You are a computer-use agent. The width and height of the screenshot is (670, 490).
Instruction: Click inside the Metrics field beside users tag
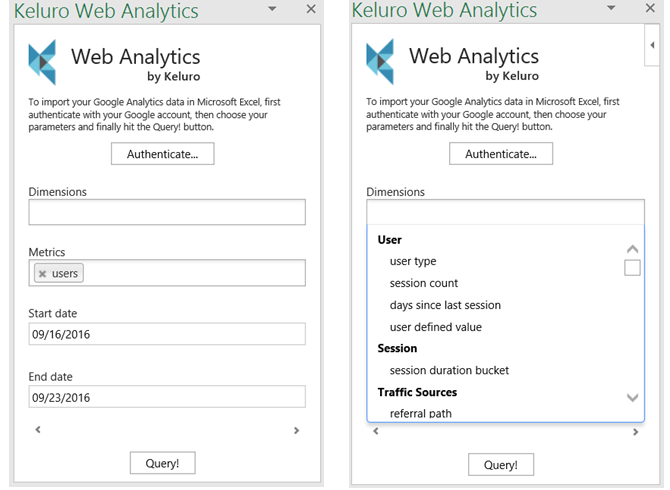[194, 273]
